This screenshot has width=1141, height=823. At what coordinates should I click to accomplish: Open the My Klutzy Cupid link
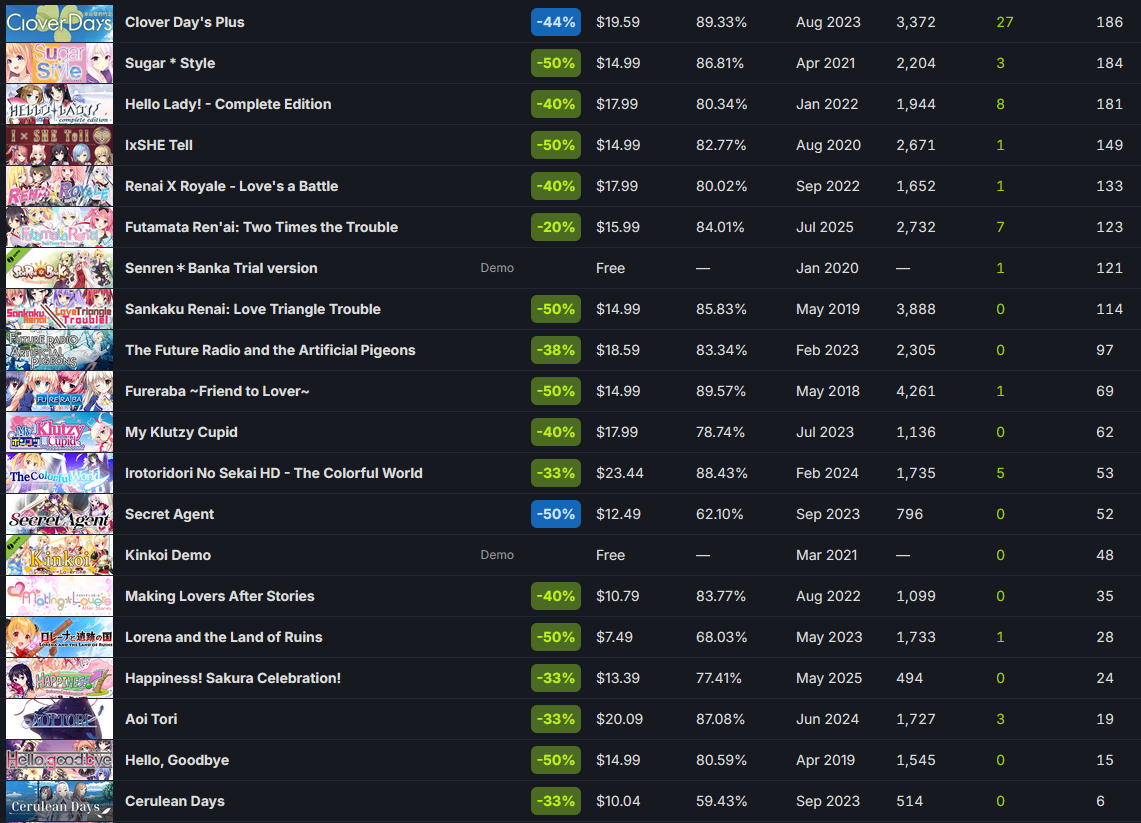point(181,432)
